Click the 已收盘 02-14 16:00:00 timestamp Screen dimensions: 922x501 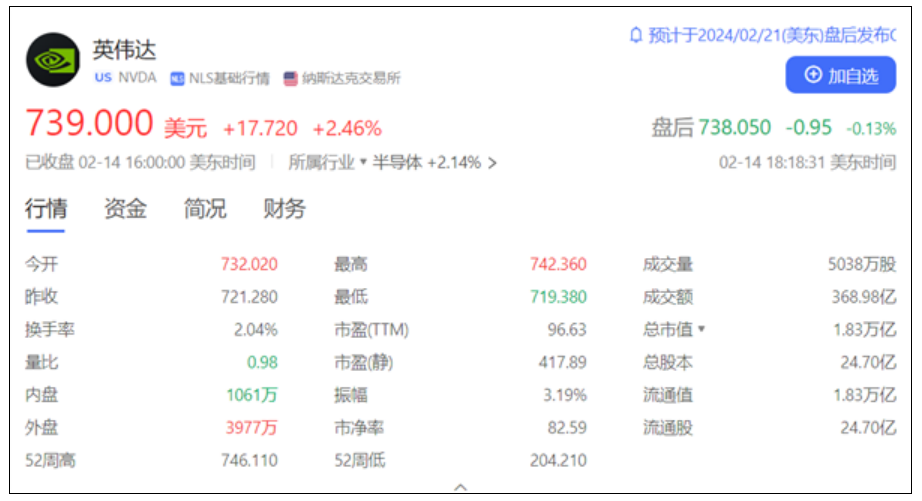click(x=141, y=162)
